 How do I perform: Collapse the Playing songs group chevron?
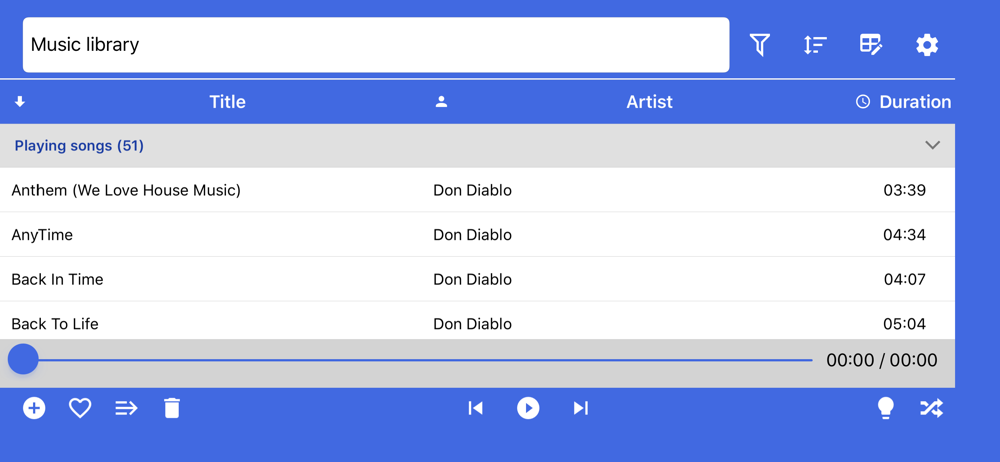coord(932,145)
